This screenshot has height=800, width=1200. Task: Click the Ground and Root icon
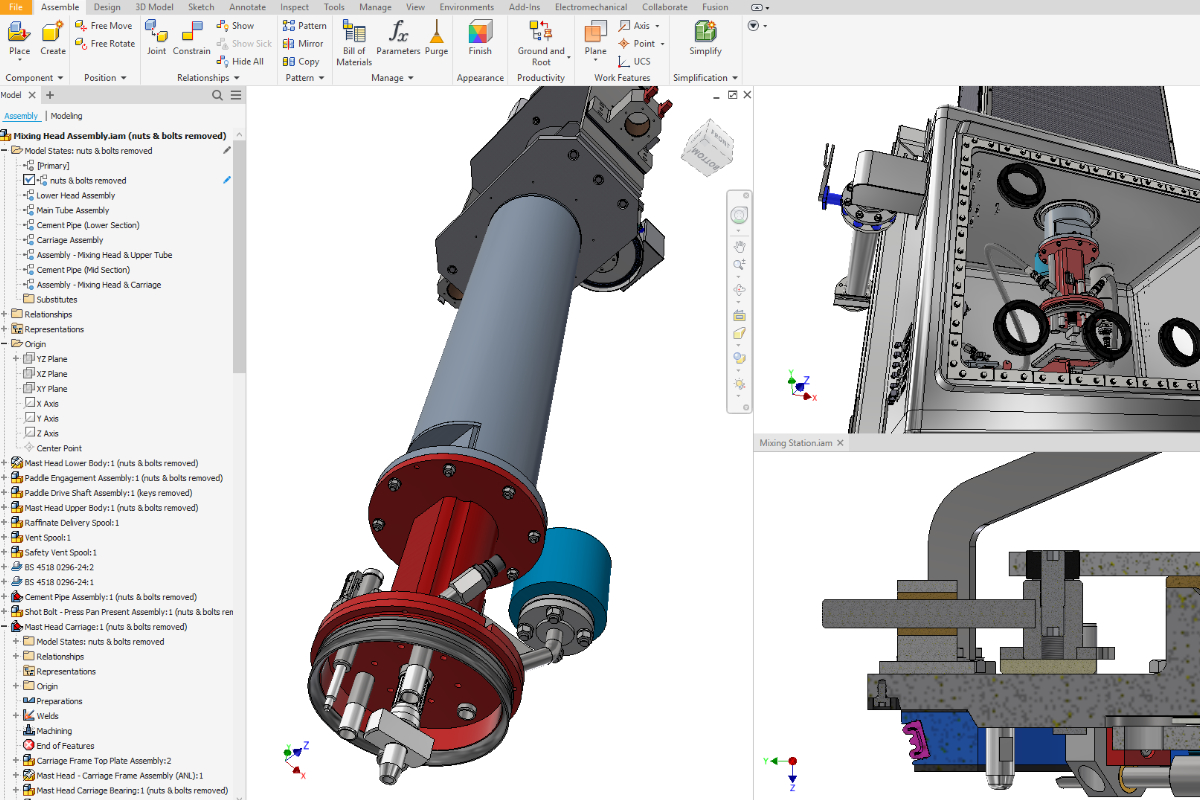pyautogui.click(x=541, y=33)
